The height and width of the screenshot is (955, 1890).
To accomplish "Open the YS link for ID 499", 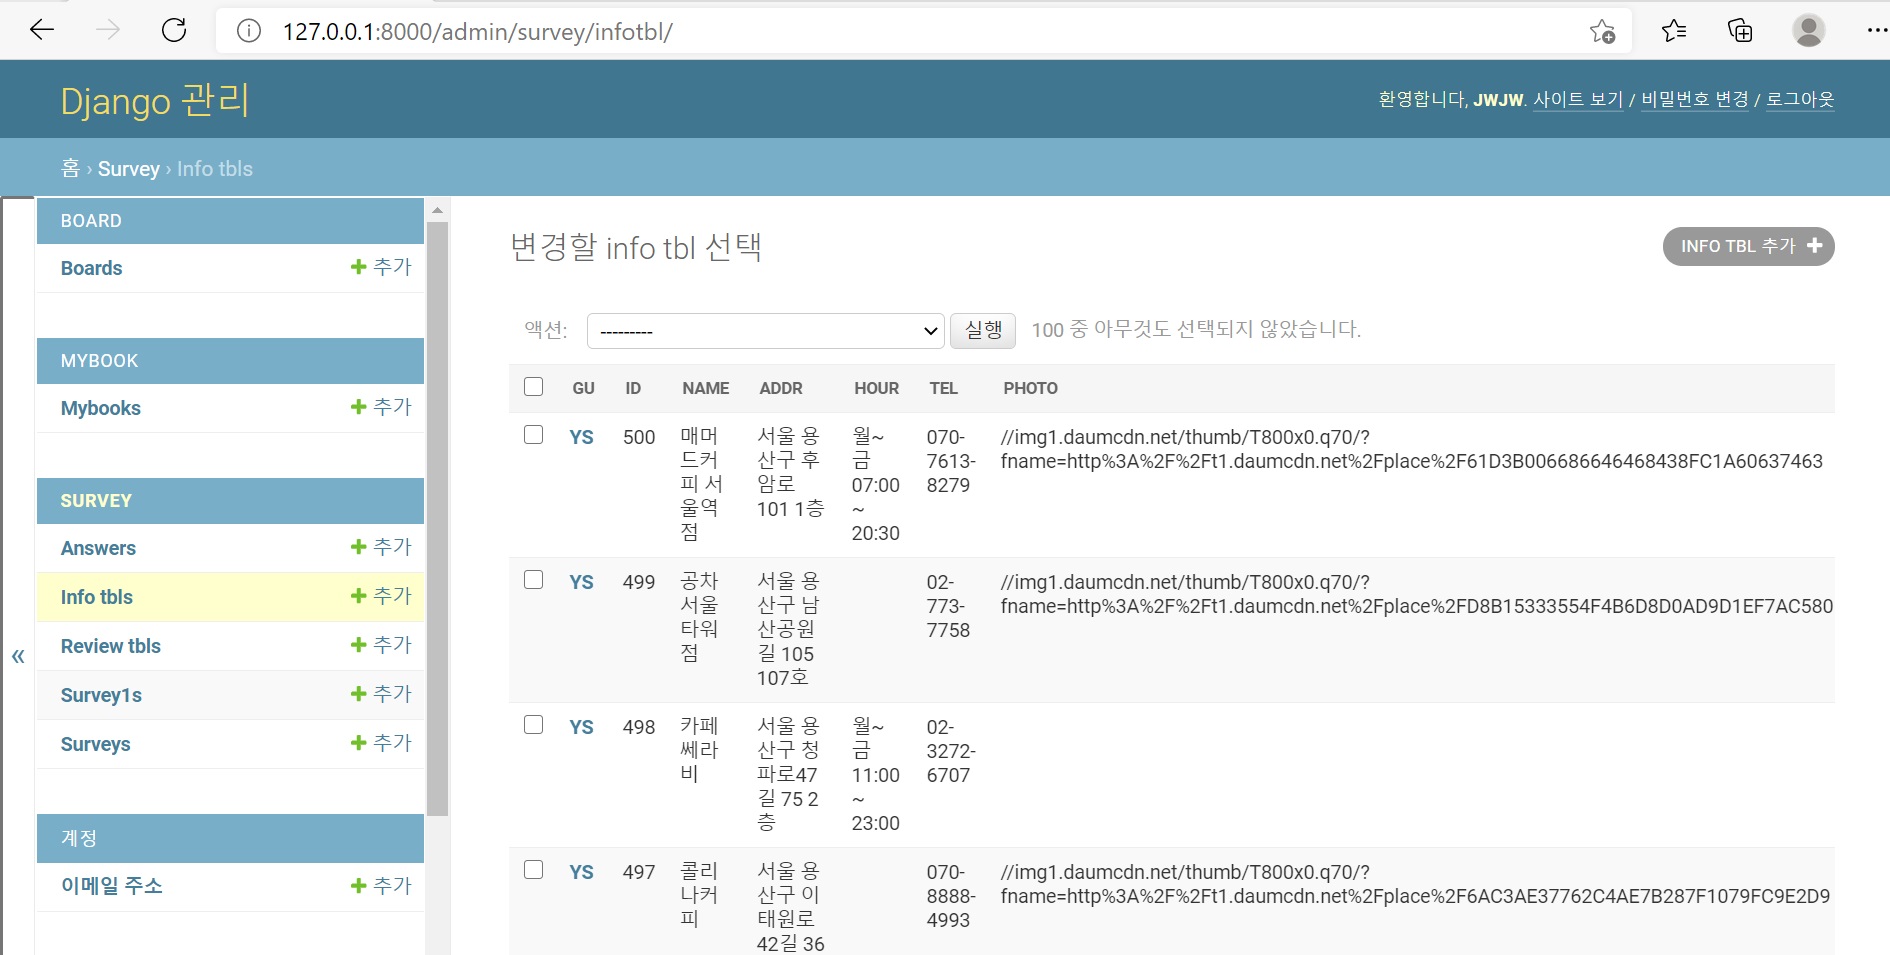I will 581,582.
